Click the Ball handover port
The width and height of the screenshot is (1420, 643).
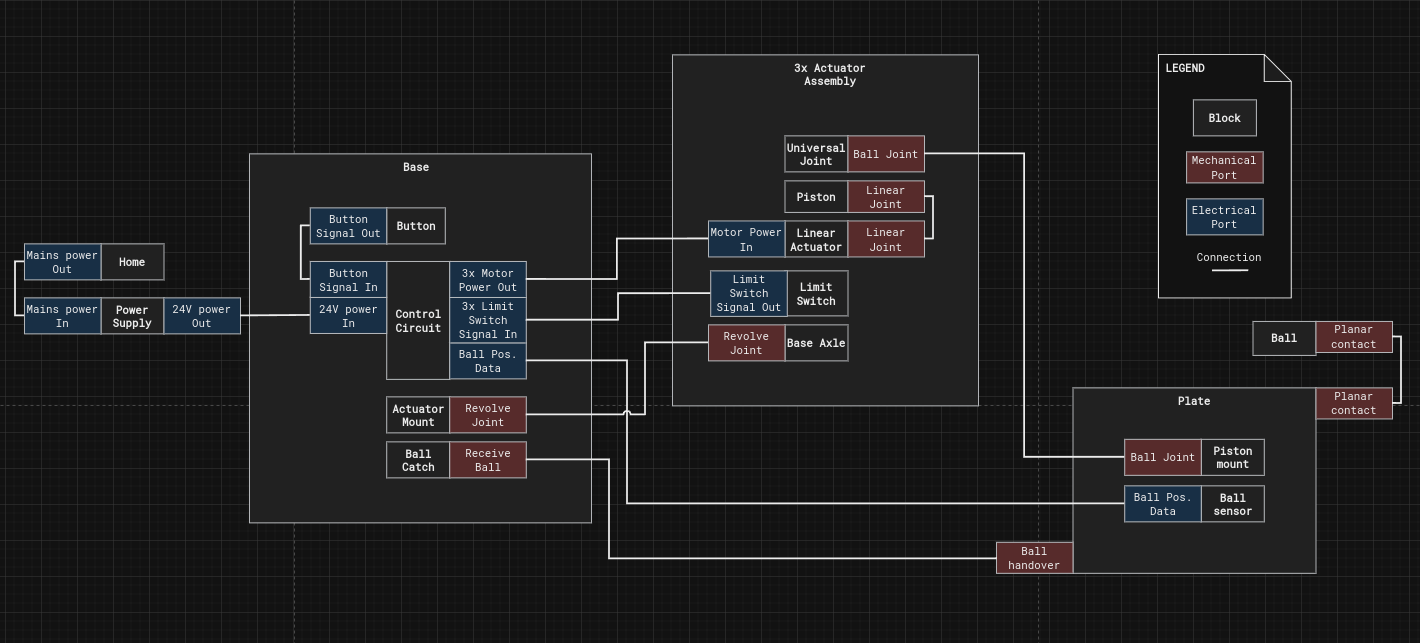point(1034,558)
